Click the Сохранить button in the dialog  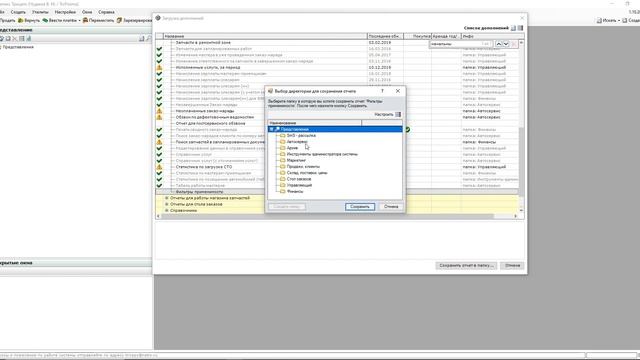click(360, 207)
